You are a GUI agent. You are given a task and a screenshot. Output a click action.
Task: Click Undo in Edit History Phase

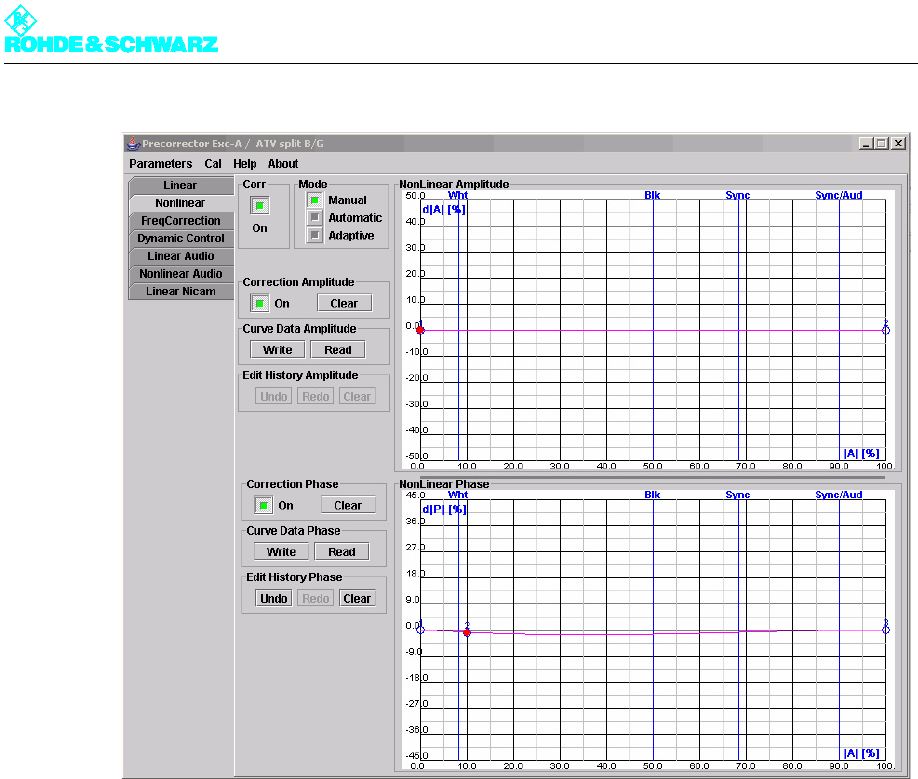pos(273,599)
